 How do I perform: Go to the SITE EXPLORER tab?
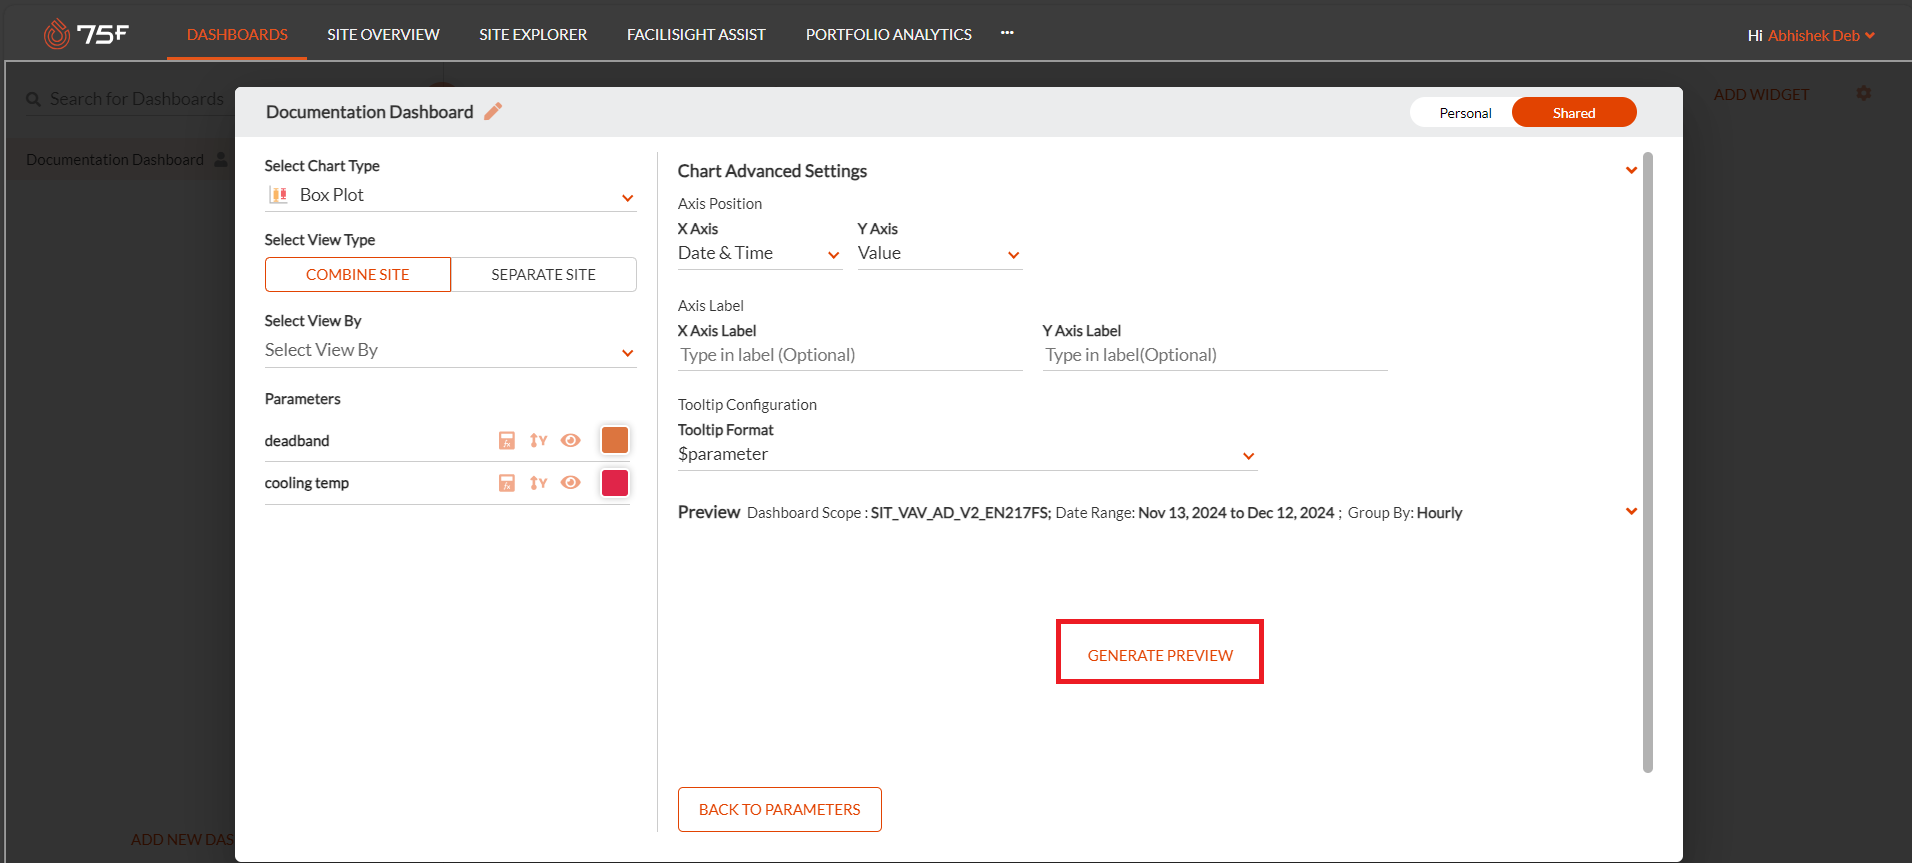(x=533, y=34)
